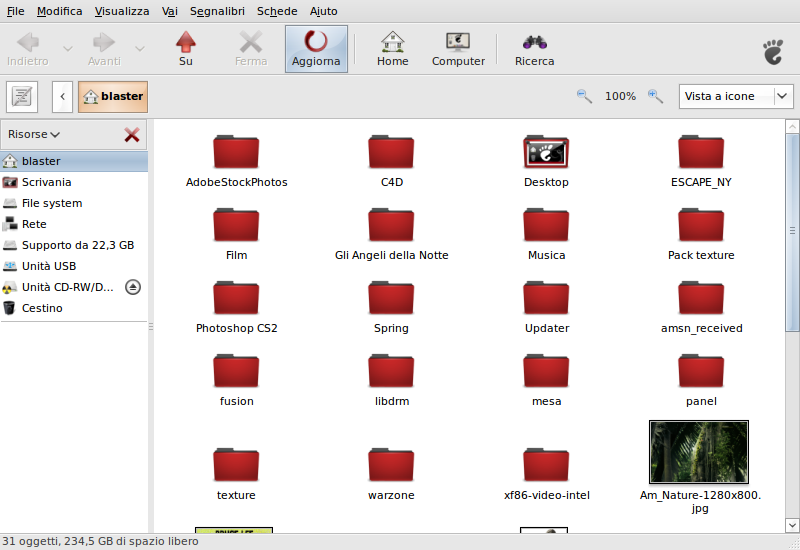800x550 pixels.
Task: Click the Avanti forward arrow
Action: coord(104,48)
